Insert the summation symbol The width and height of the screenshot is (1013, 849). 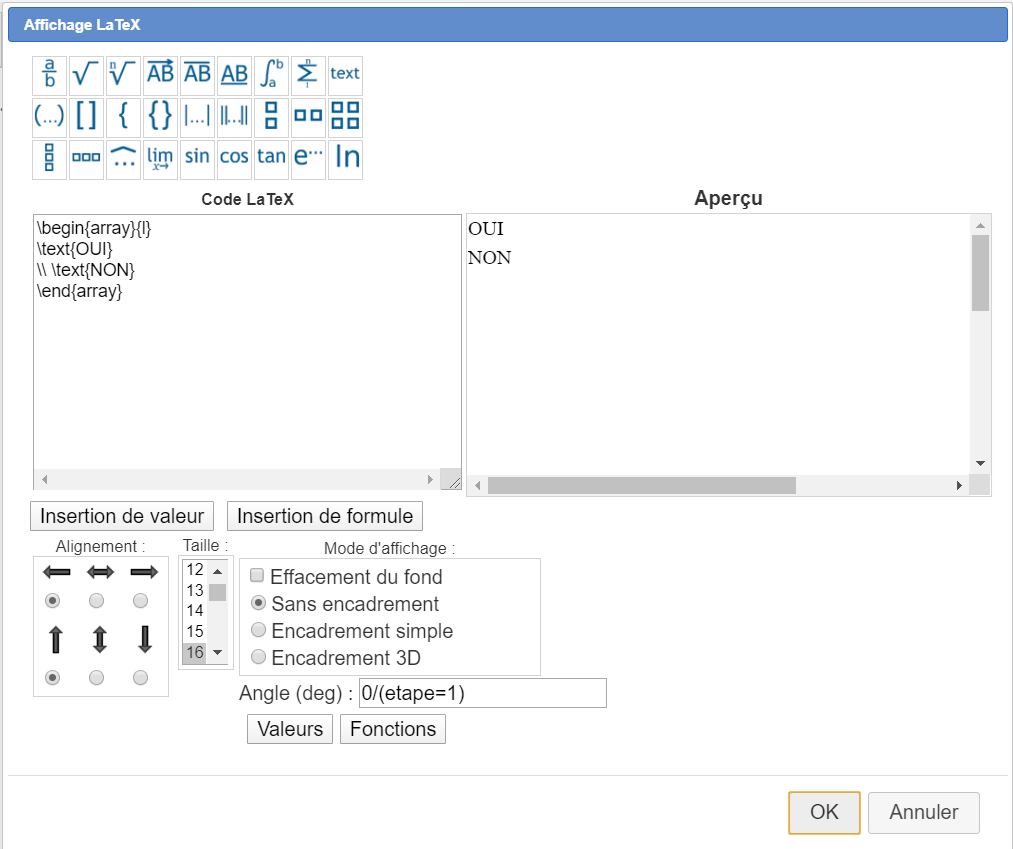[308, 74]
